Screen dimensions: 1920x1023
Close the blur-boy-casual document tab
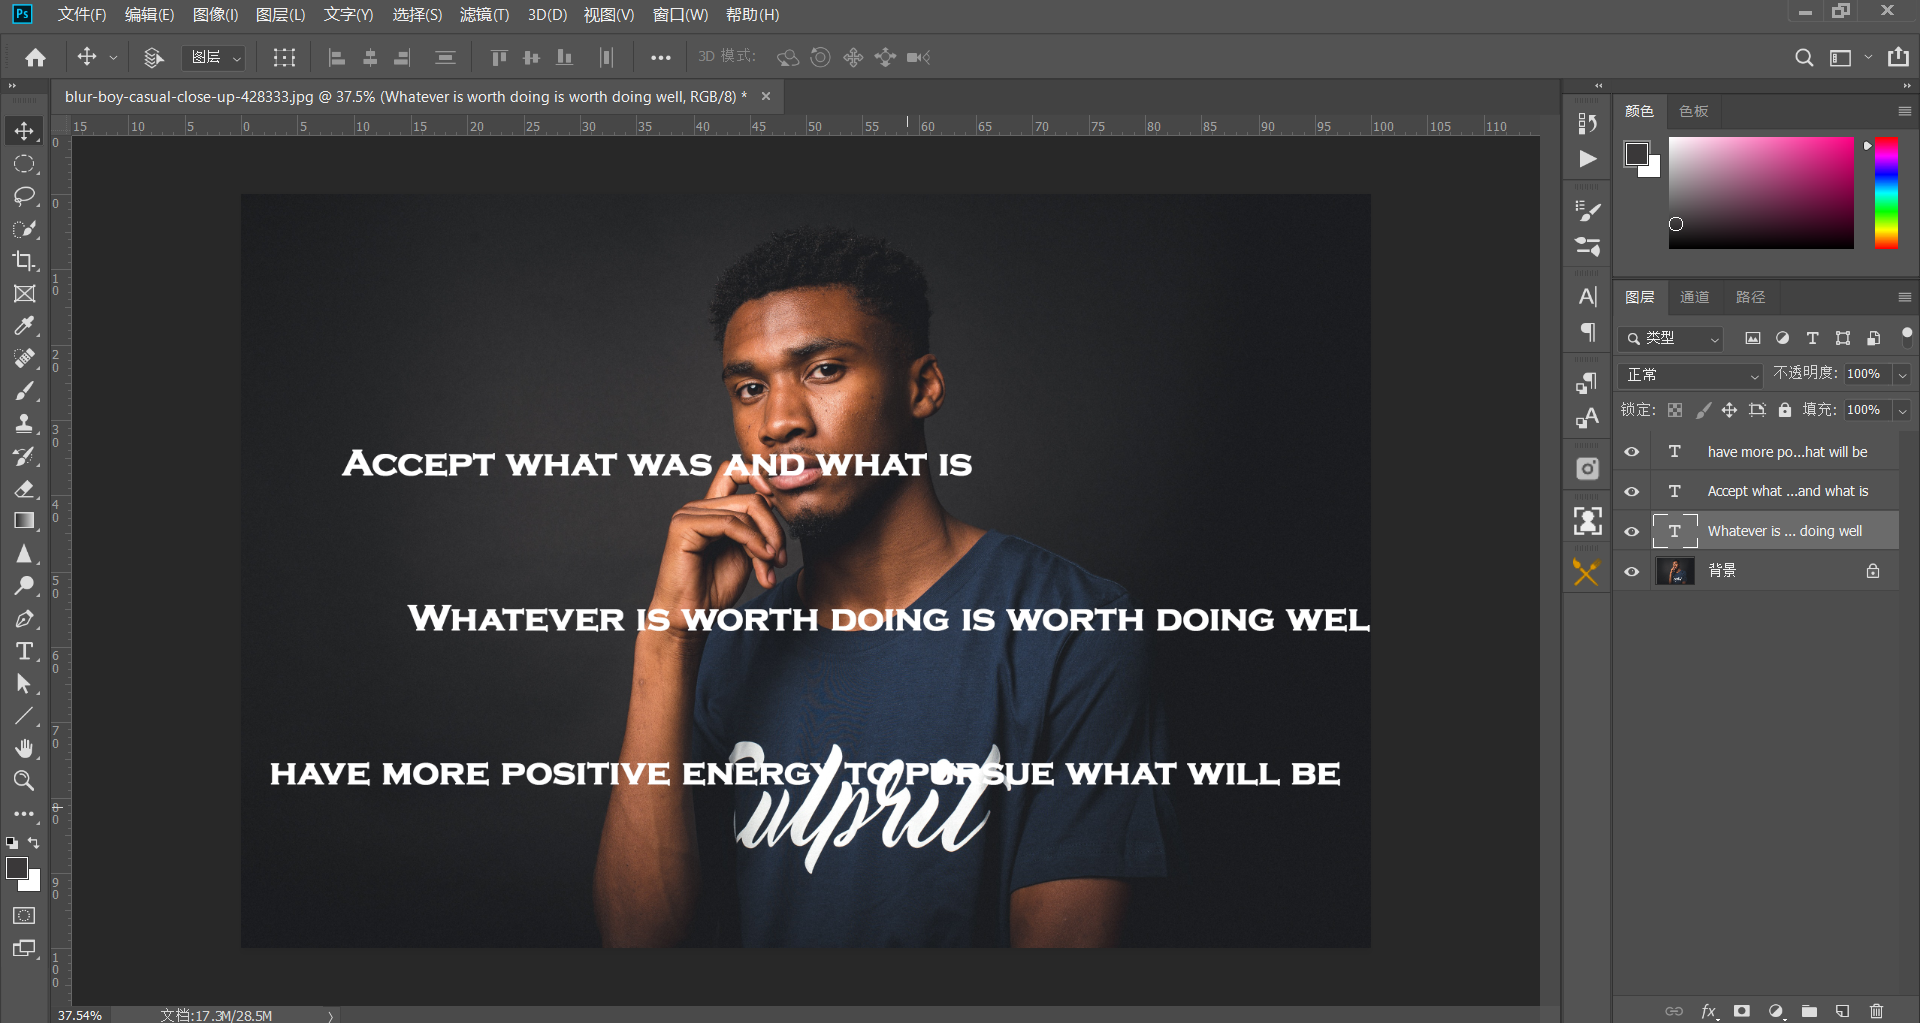tap(766, 97)
